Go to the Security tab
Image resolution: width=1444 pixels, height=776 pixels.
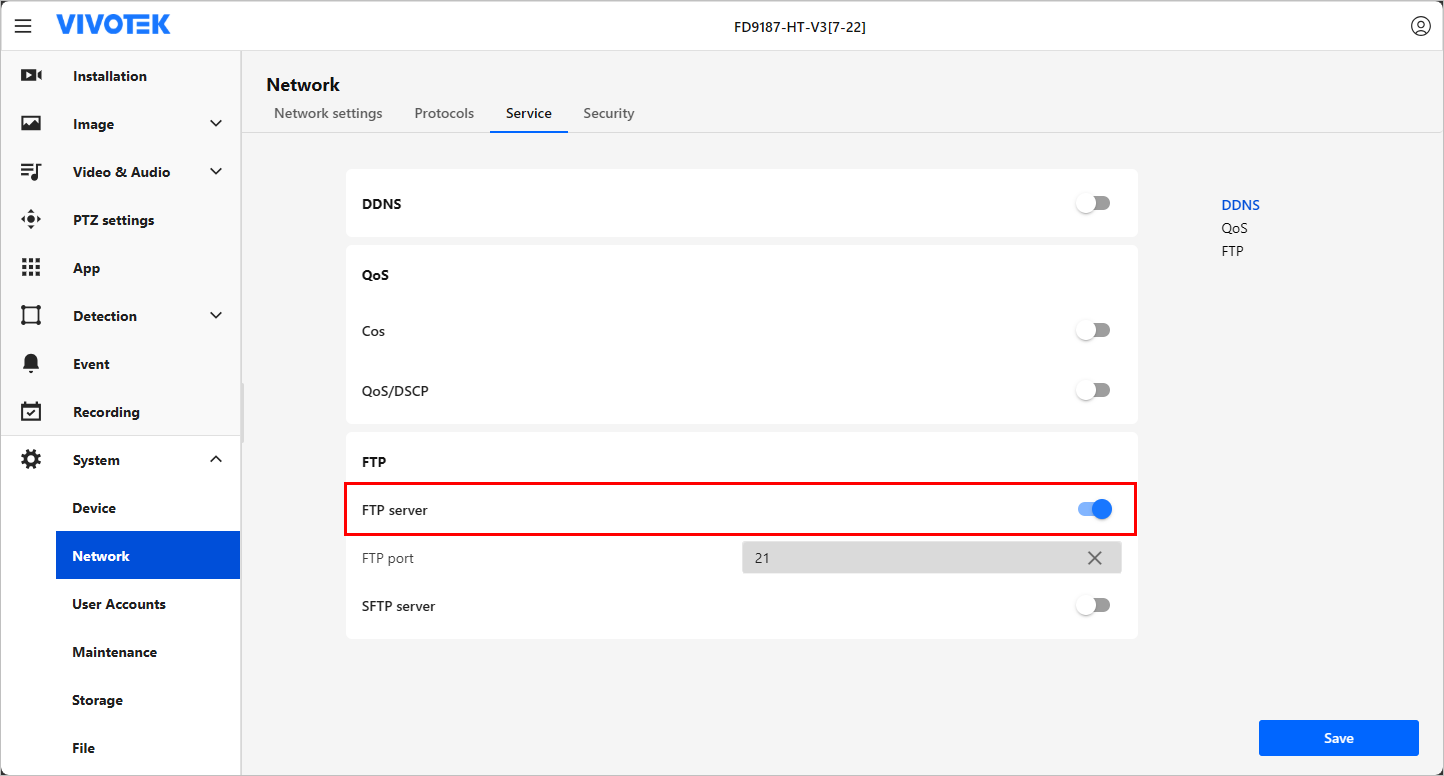tap(609, 113)
